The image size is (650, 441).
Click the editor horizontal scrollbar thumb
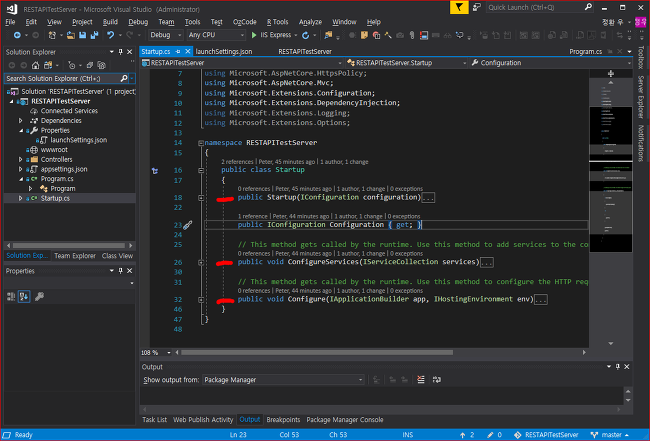tap(317, 352)
